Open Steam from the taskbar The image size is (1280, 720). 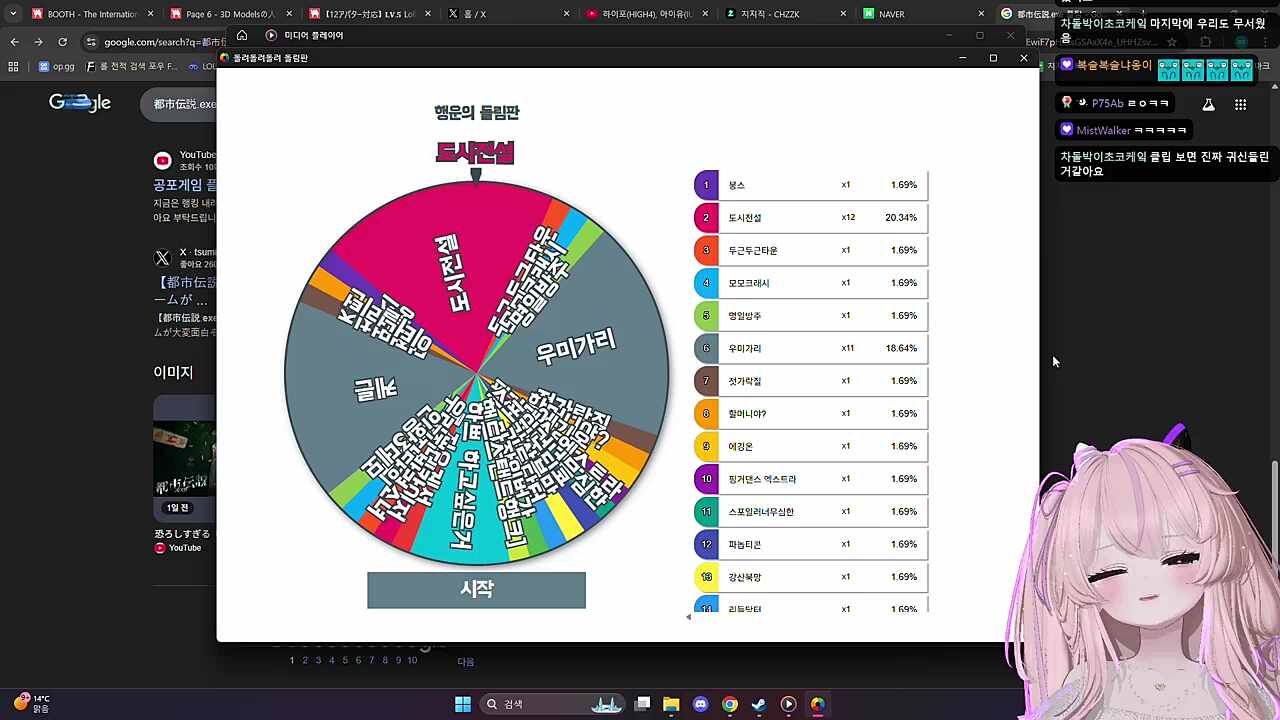pos(759,704)
